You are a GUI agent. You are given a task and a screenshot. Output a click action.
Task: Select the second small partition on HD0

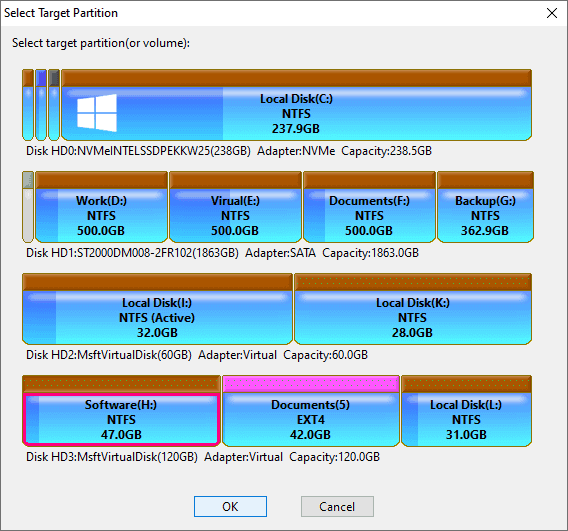pyautogui.click(x=41, y=105)
